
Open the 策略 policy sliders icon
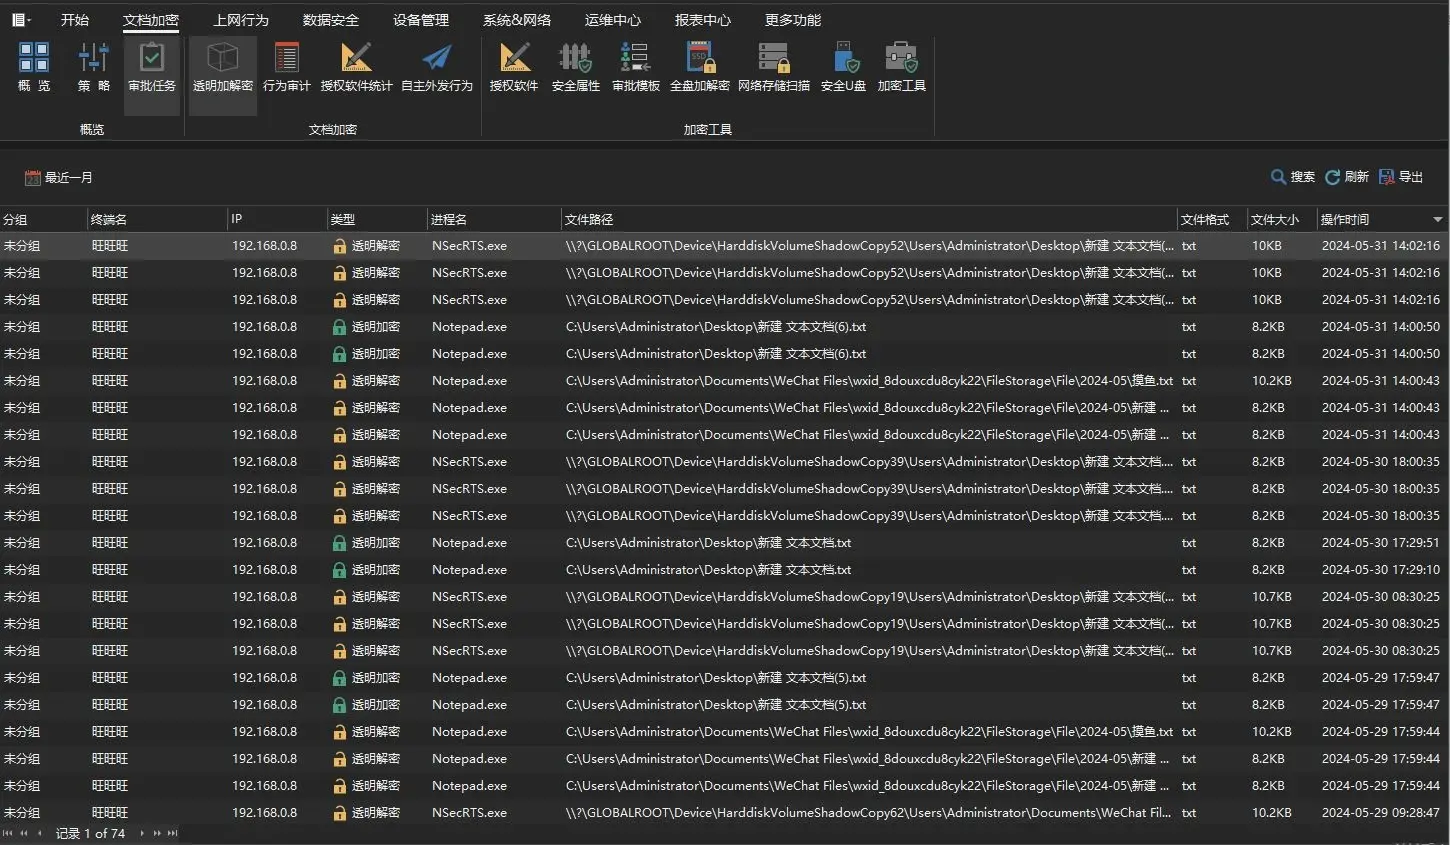pyautogui.click(x=94, y=58)
